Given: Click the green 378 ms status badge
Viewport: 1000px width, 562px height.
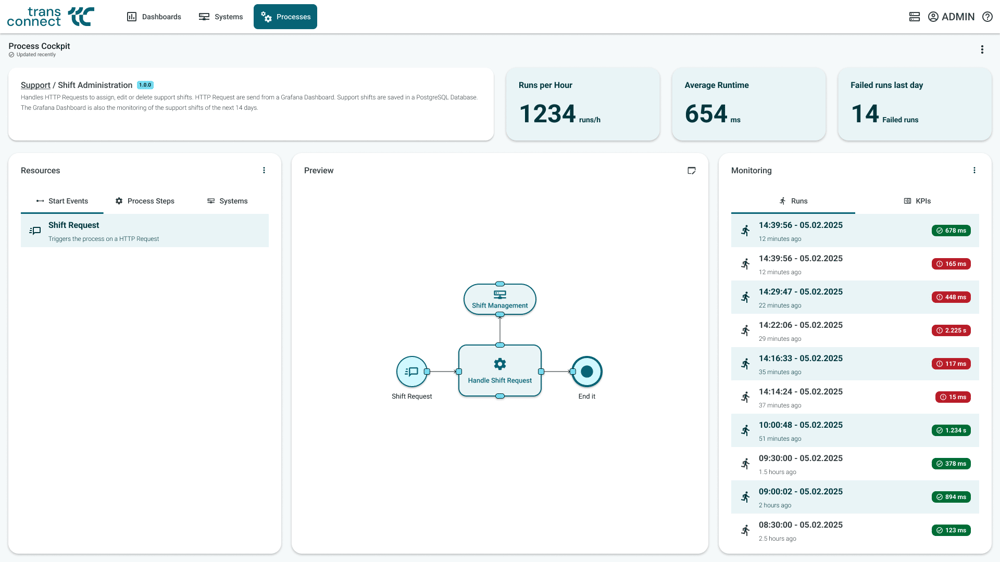Looking at the screenshot, I should click(x=951, y=463).
